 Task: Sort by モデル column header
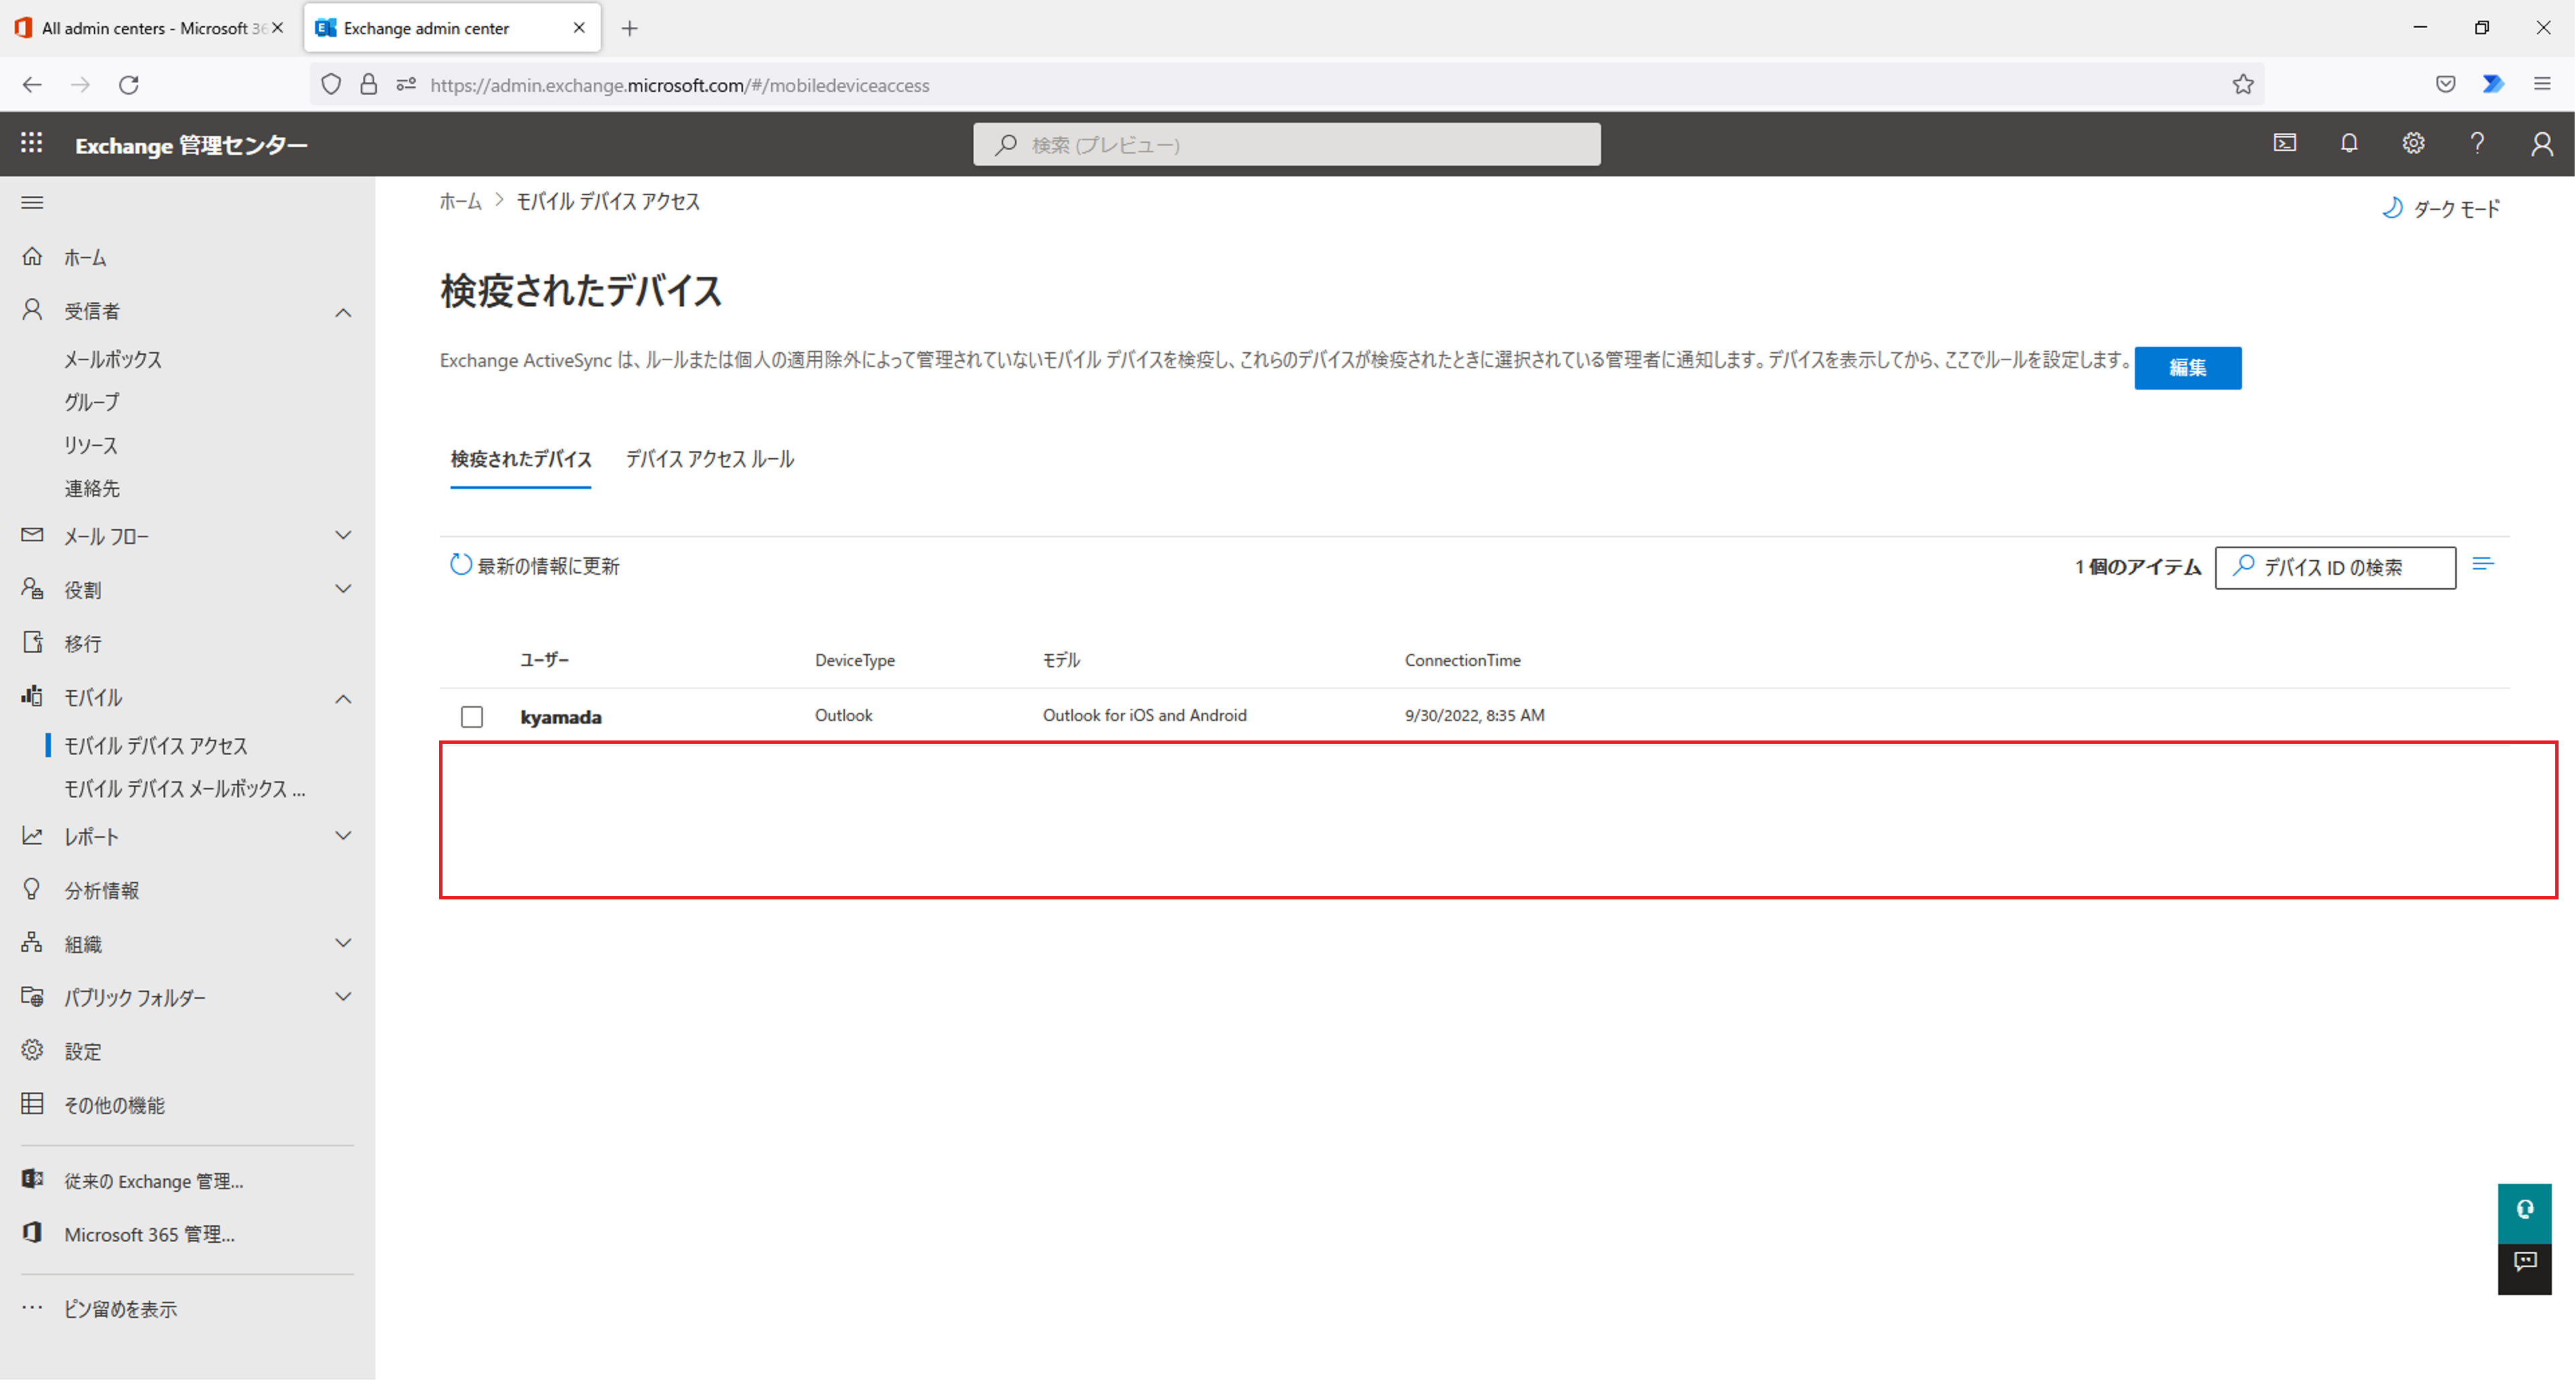(1061, 659)
